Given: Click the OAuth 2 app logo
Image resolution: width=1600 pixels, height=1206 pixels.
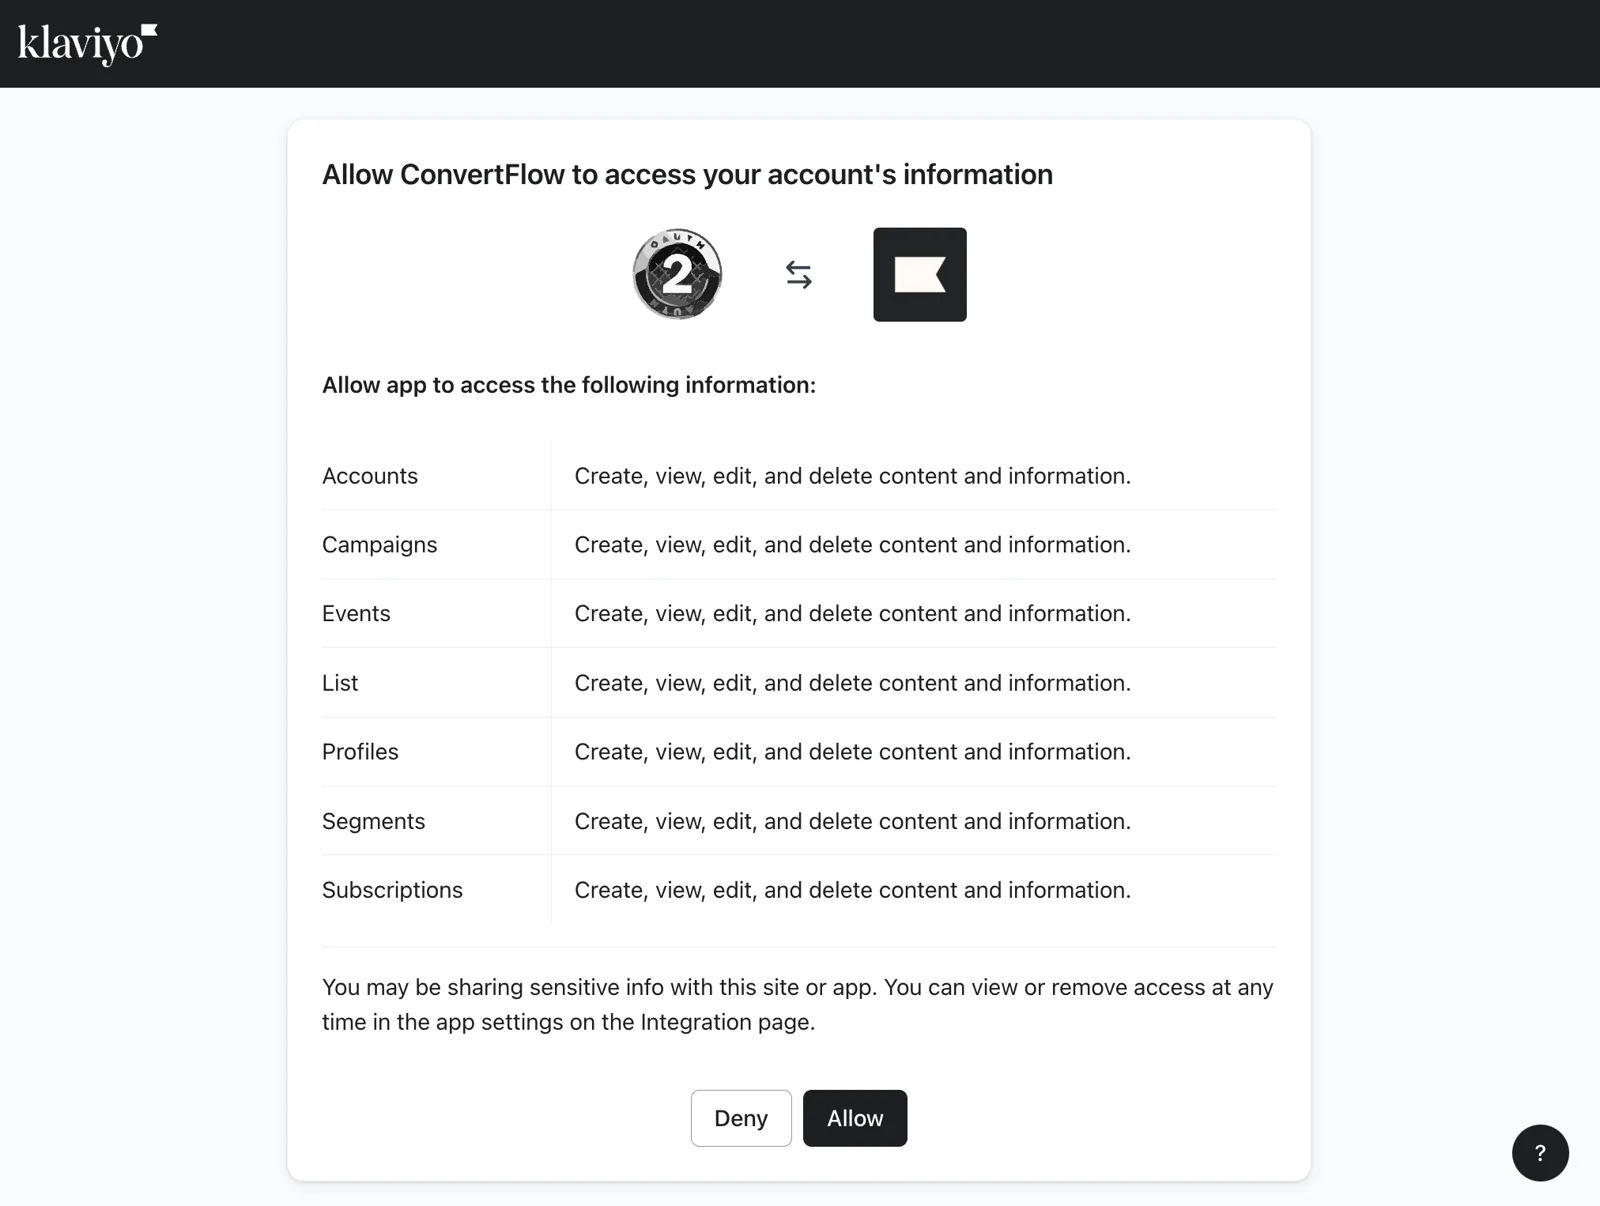Looking at the screenshot, I should click(677, 274).
